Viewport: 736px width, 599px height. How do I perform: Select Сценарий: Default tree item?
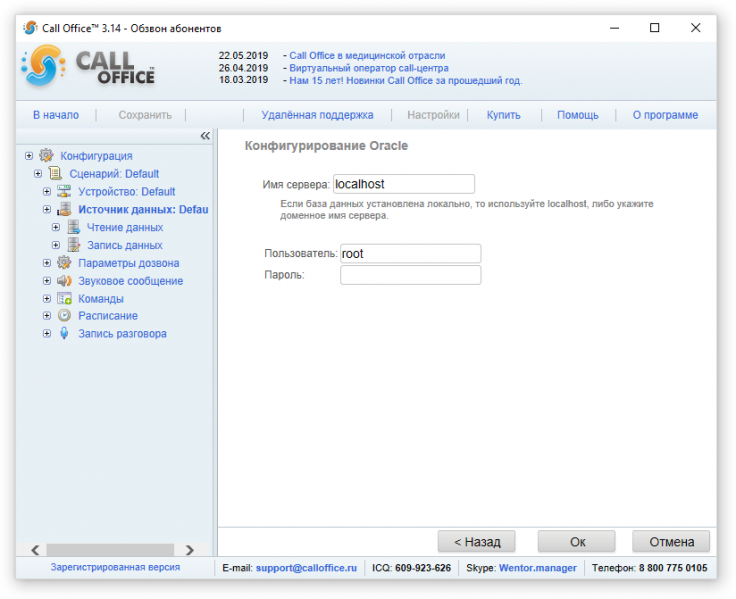(x=114, y=174)
